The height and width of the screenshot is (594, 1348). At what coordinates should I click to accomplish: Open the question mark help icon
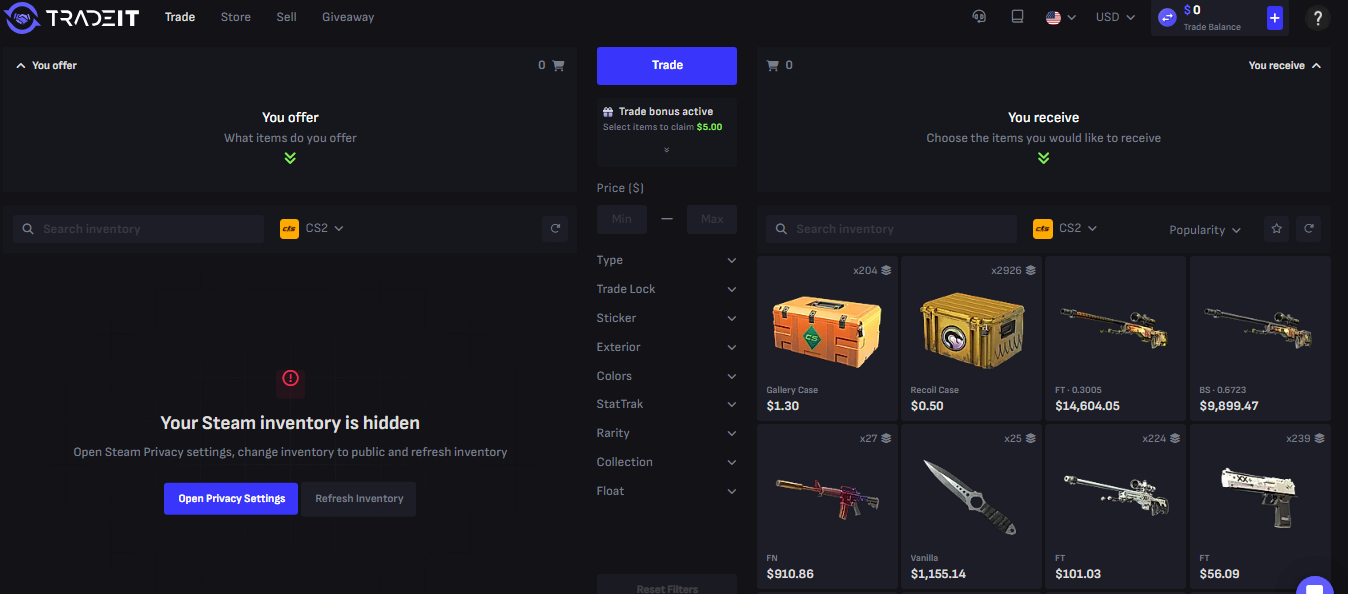[1318, 18]
